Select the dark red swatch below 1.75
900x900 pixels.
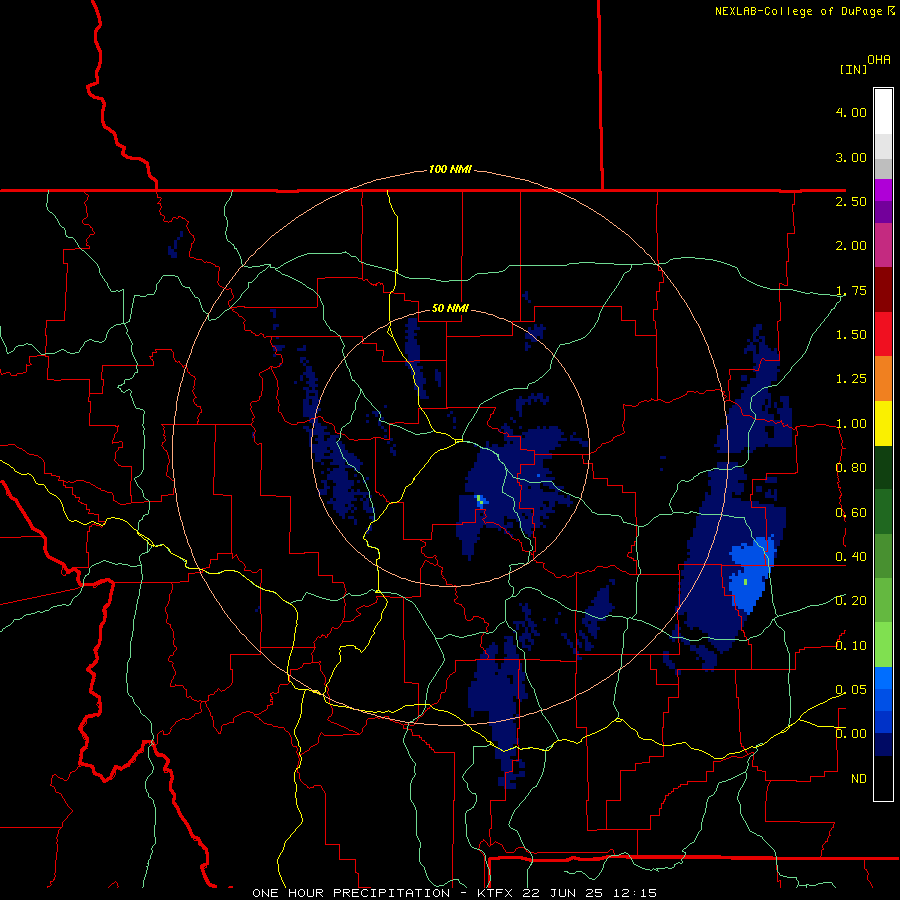coord(883,290)
